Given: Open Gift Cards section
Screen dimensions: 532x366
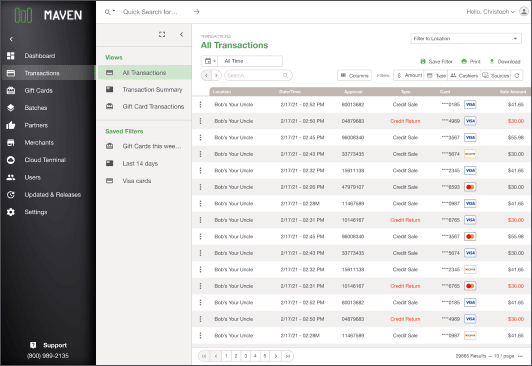Looking at the screenshot, I should tap(38, 91).
